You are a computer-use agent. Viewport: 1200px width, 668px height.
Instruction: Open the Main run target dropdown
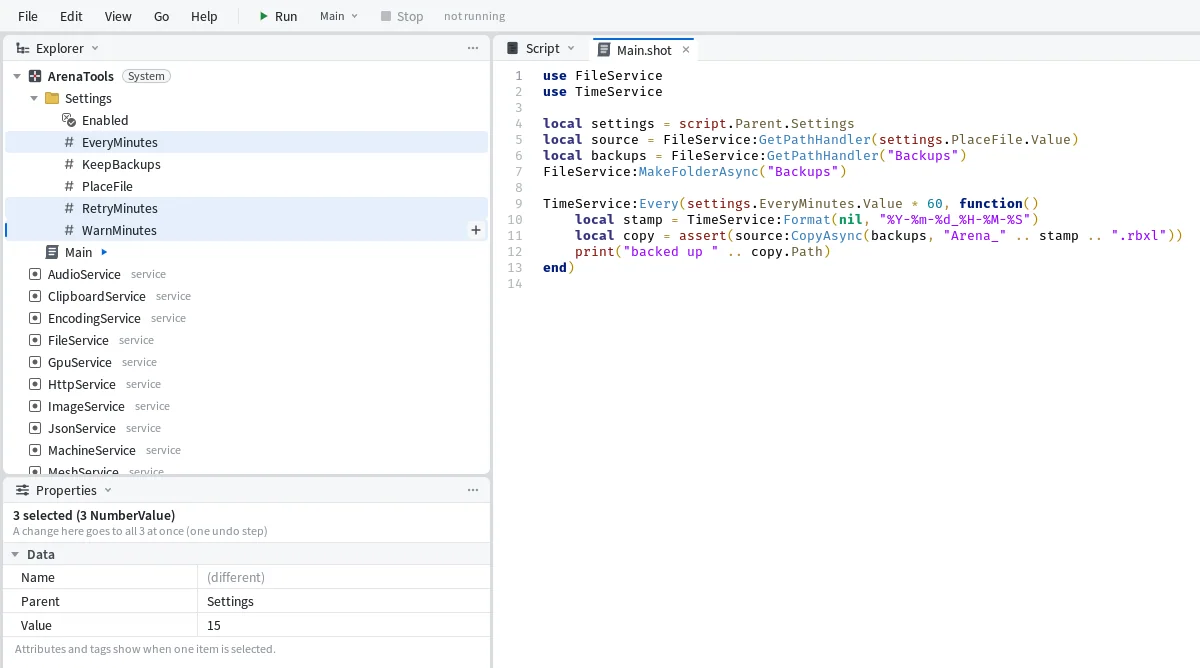pos(339,16)
